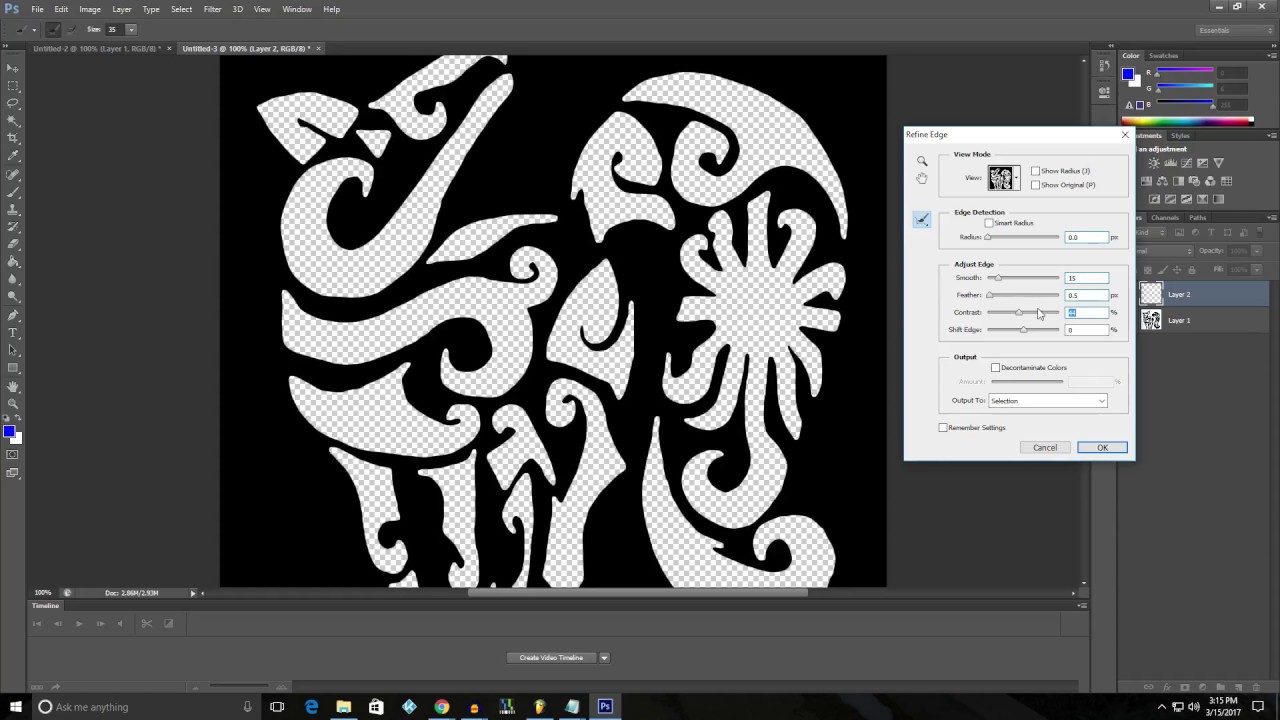Expand the Create Video Timeline arrow menu

coord(604,658)
